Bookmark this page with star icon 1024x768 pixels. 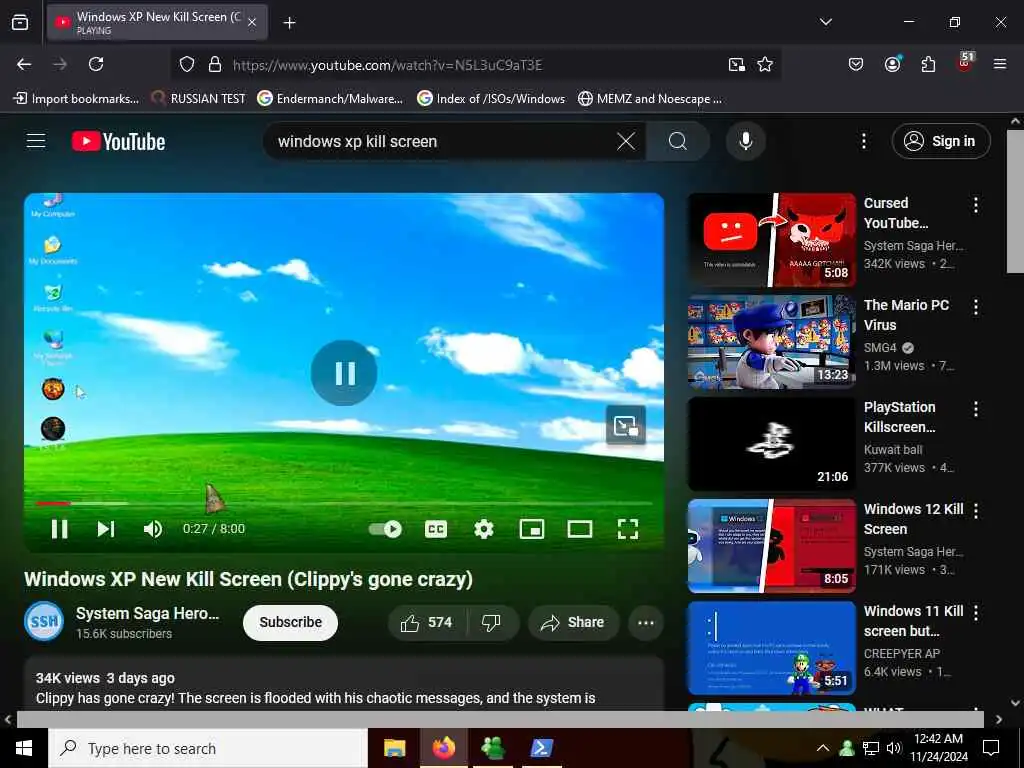765,64
